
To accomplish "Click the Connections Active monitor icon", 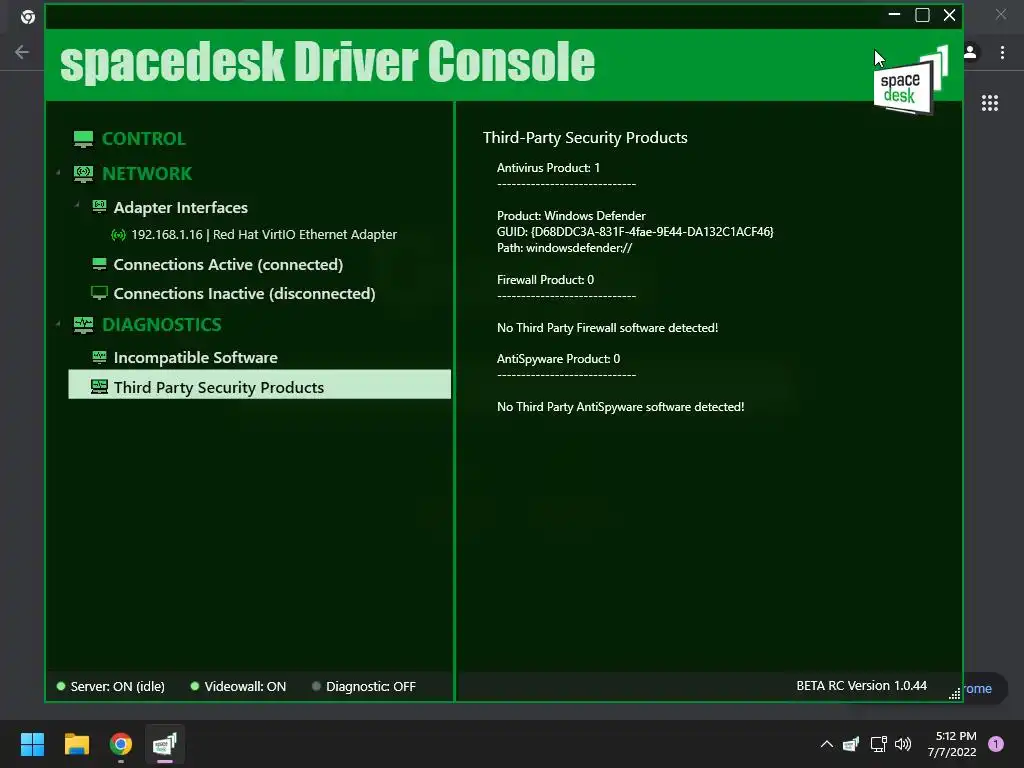I will (x=99, y=264).
